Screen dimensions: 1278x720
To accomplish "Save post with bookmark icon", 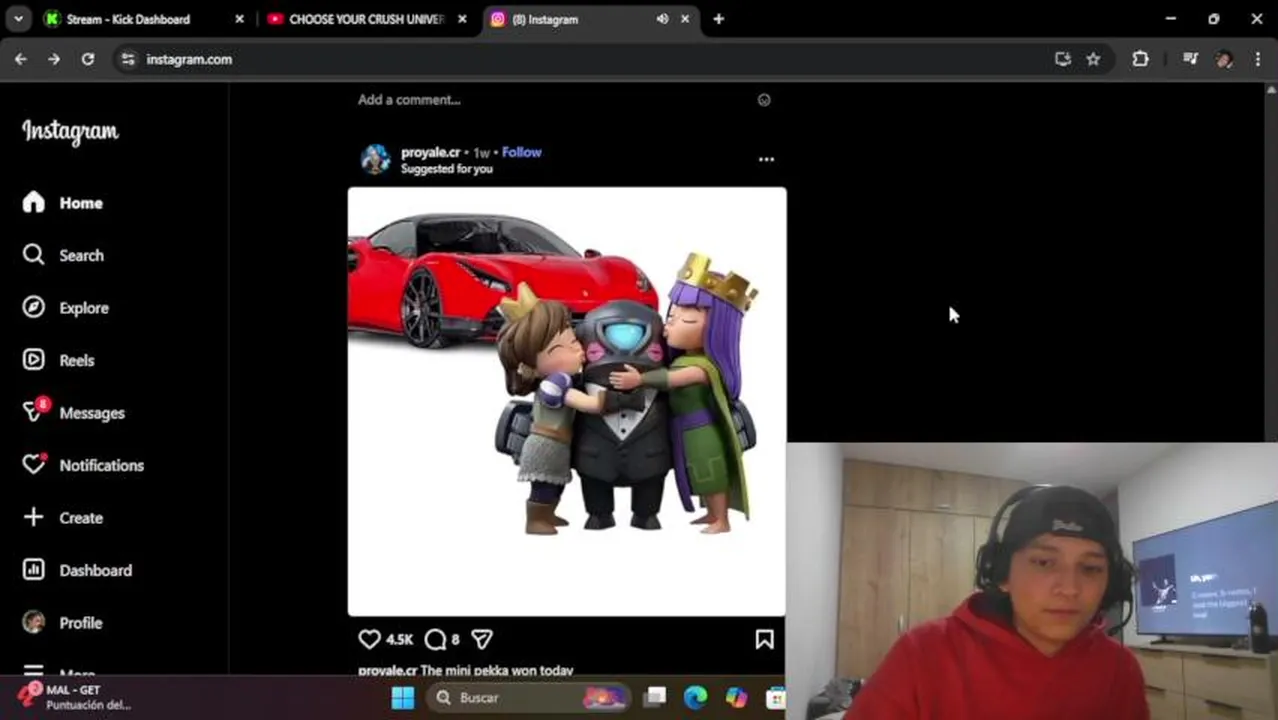I will click(x=764, y=639).
